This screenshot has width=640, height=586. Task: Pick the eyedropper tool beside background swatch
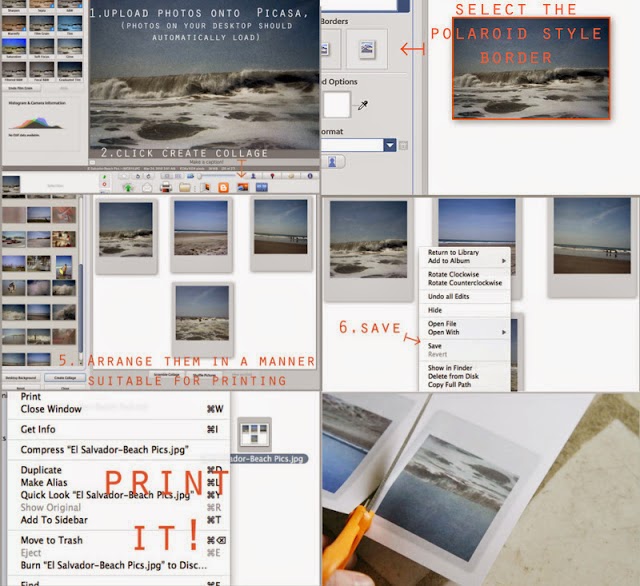(x=363, y=105)
